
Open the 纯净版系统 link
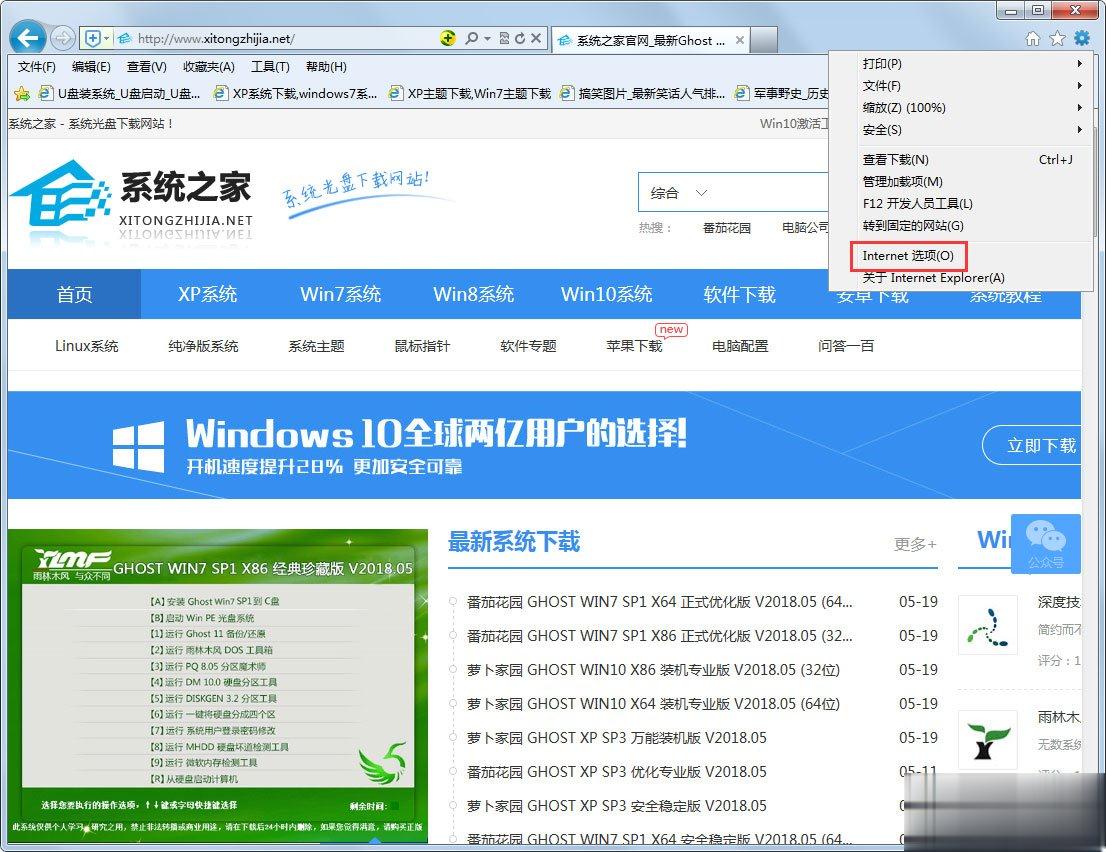[203, 346]
